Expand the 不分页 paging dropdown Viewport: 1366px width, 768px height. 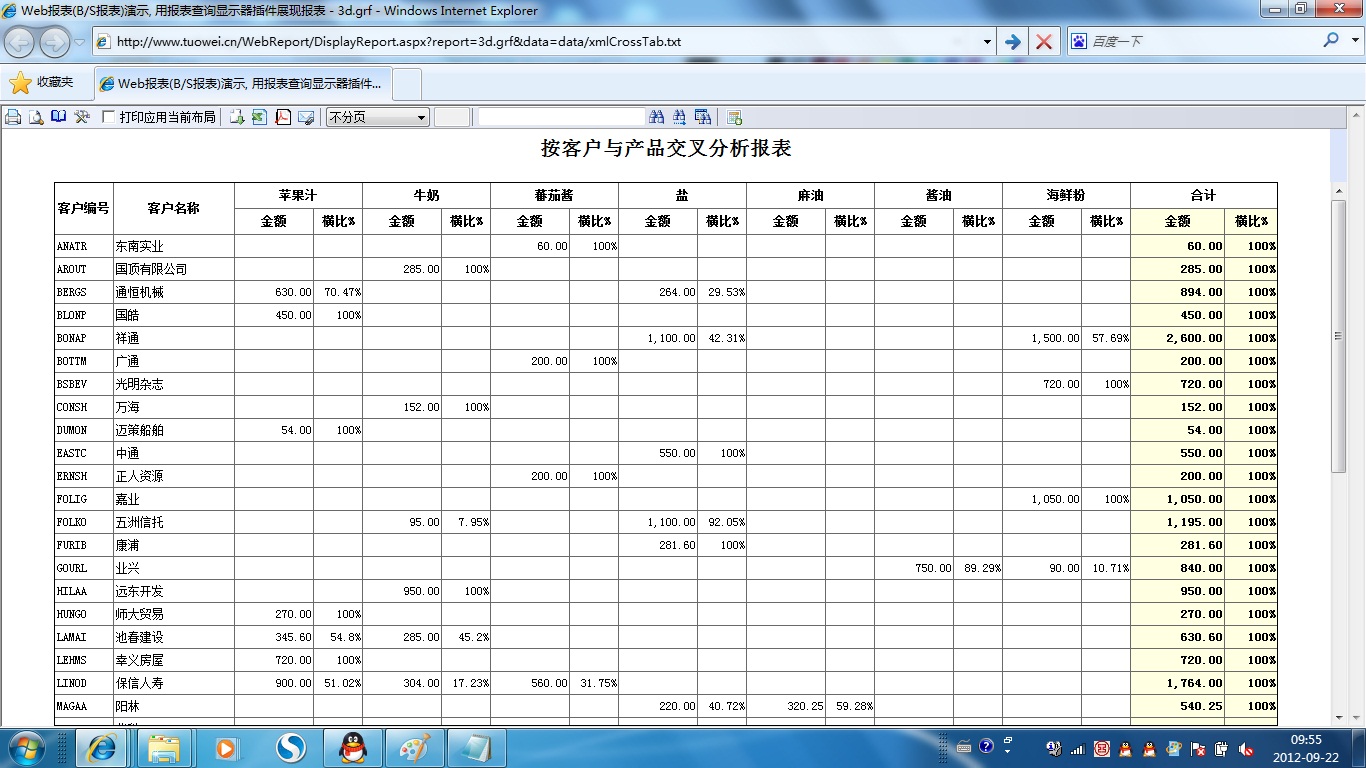pos(421,117)
